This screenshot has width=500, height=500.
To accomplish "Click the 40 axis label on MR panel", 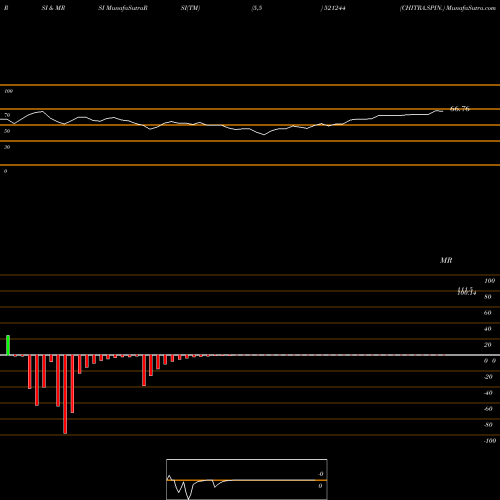I will [488, 329].
